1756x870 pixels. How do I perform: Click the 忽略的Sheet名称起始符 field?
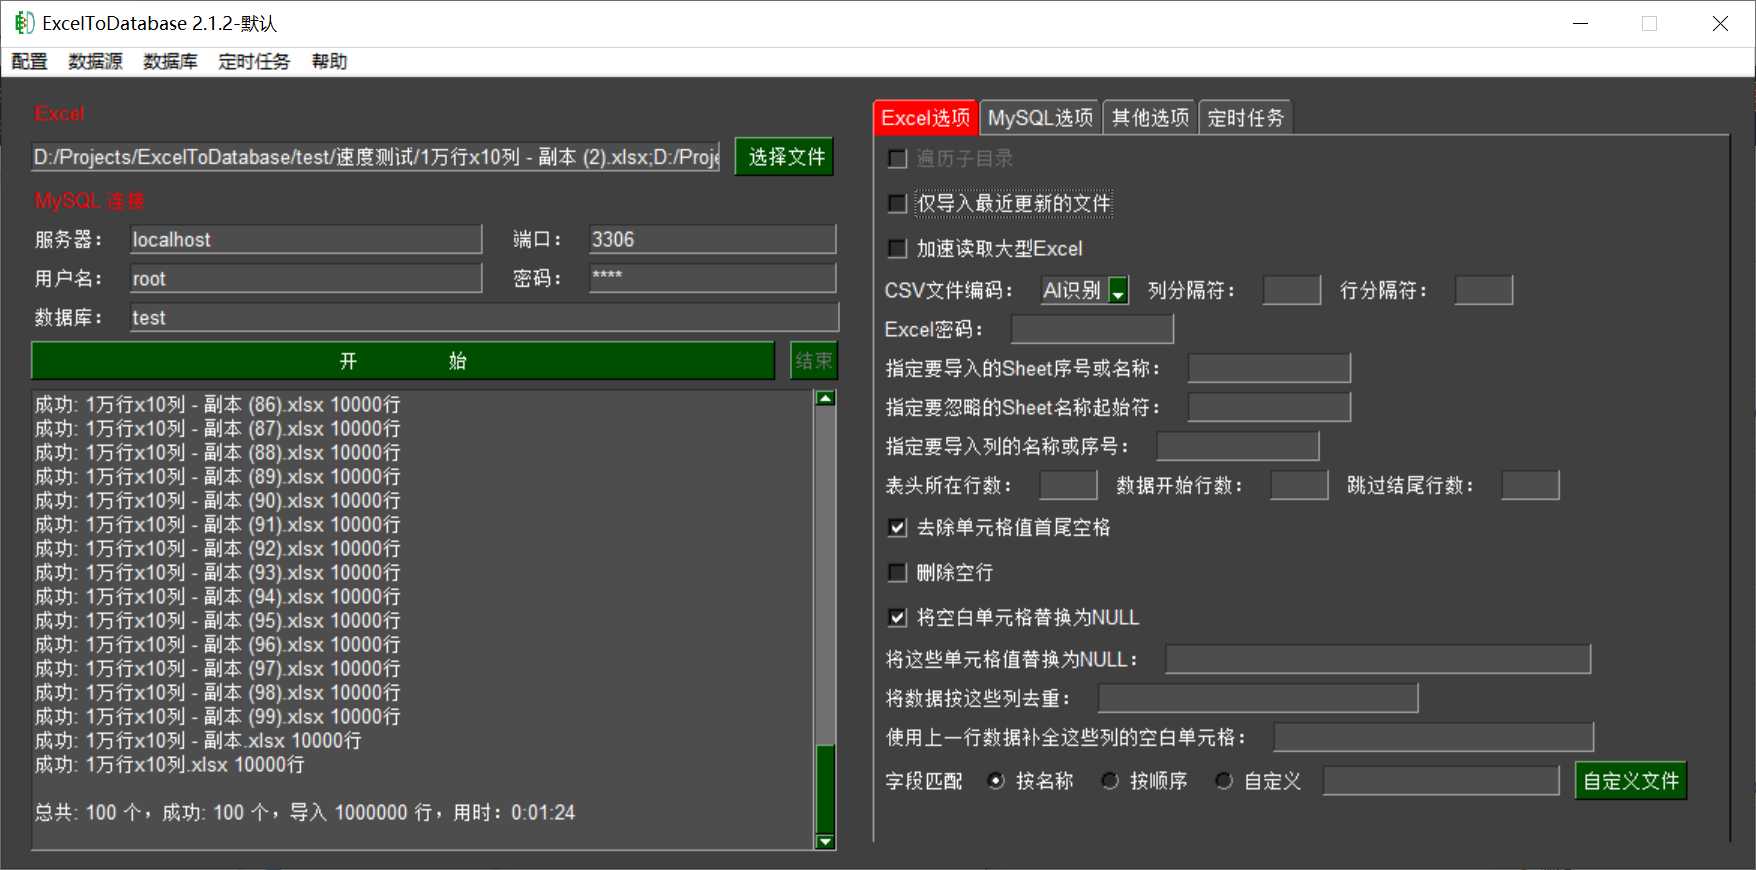[x=1269, y=408]
